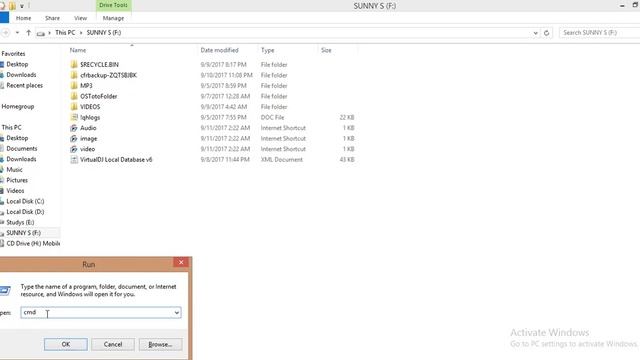Screen dimensions: 640x360
Task: Select CD Drive (H:) in sidebar
Action: [33, 244]
